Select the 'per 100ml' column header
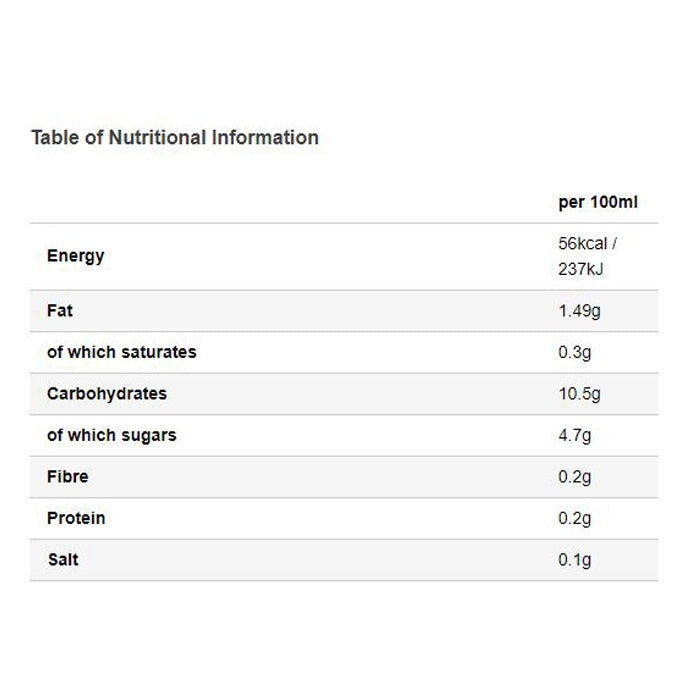 click(597, 202)
